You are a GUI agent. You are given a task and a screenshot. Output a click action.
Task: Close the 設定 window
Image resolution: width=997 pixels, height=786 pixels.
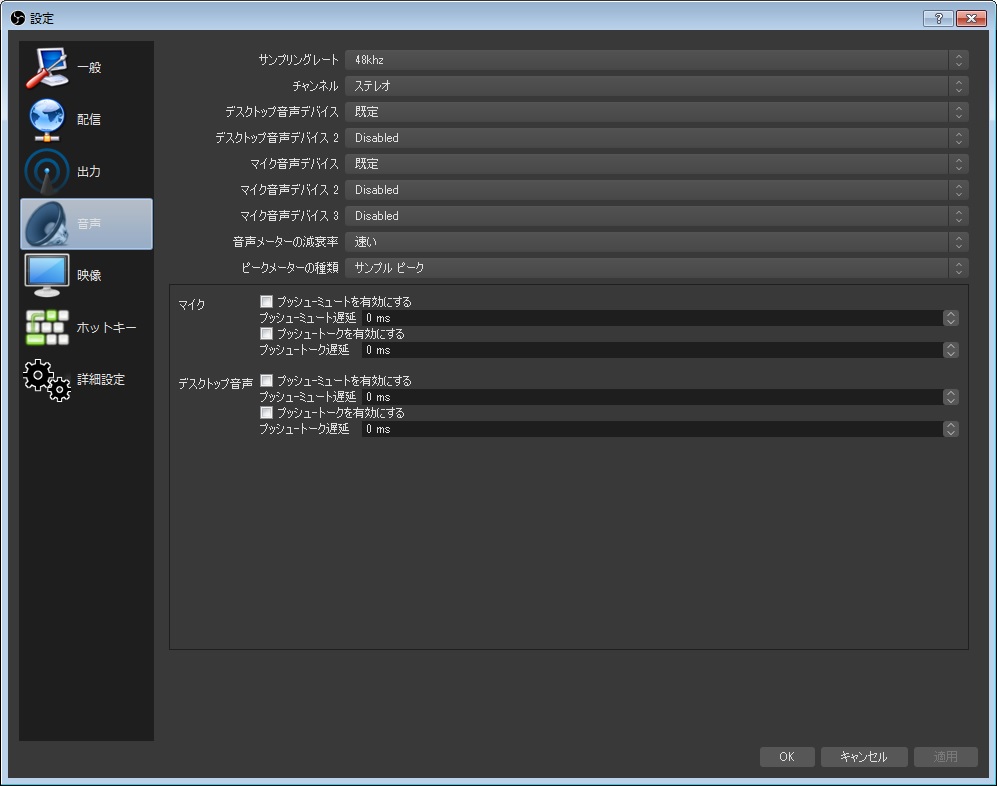(971, 18)
